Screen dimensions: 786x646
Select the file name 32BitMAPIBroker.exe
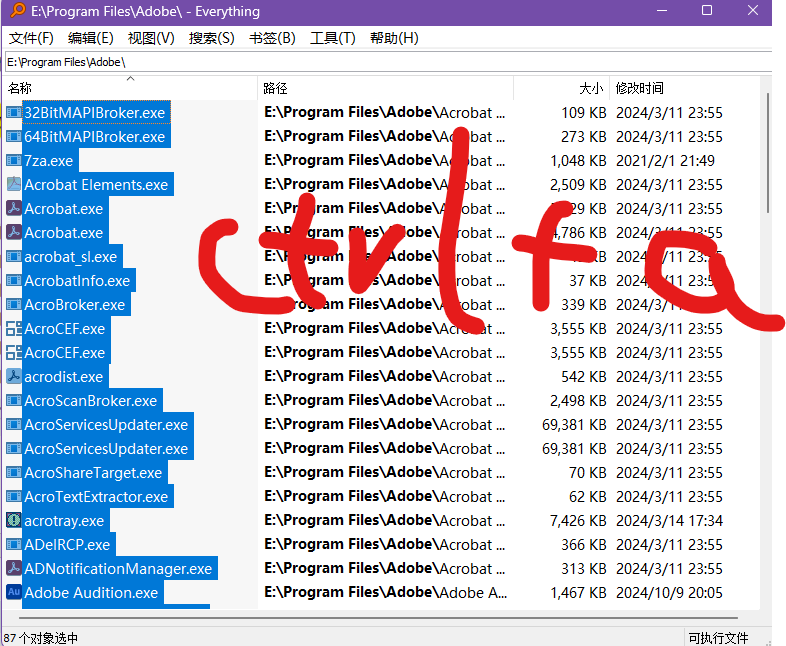coord(94,112)
